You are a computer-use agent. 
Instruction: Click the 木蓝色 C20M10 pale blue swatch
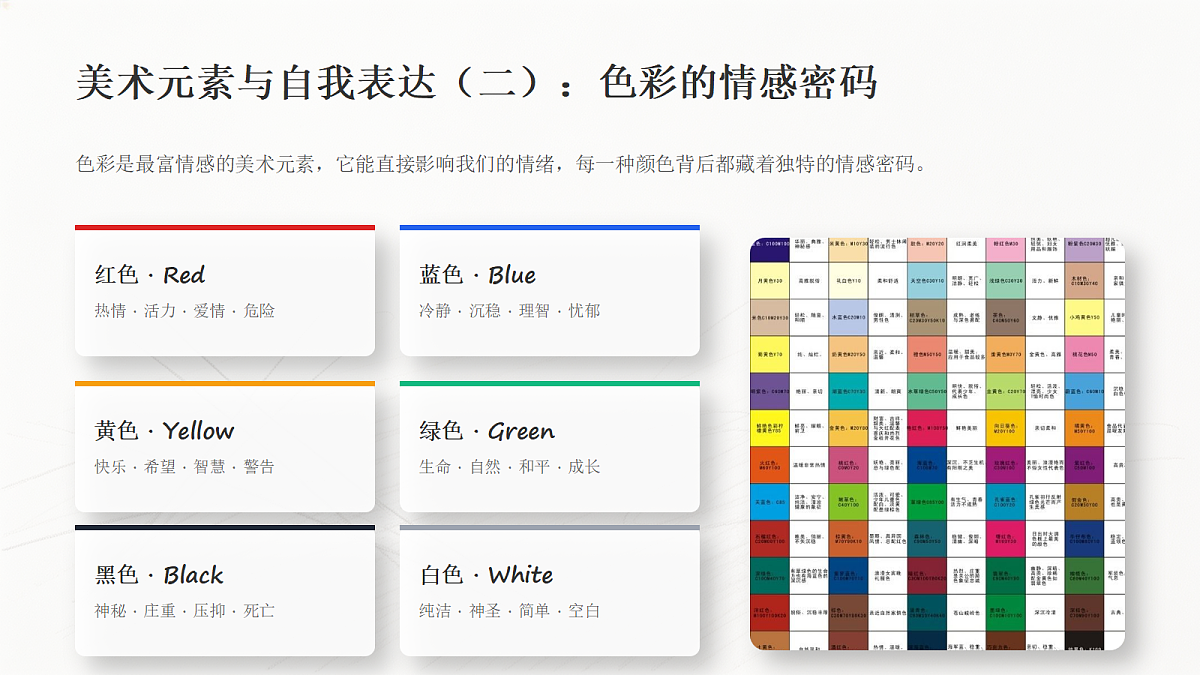(848, 318)
